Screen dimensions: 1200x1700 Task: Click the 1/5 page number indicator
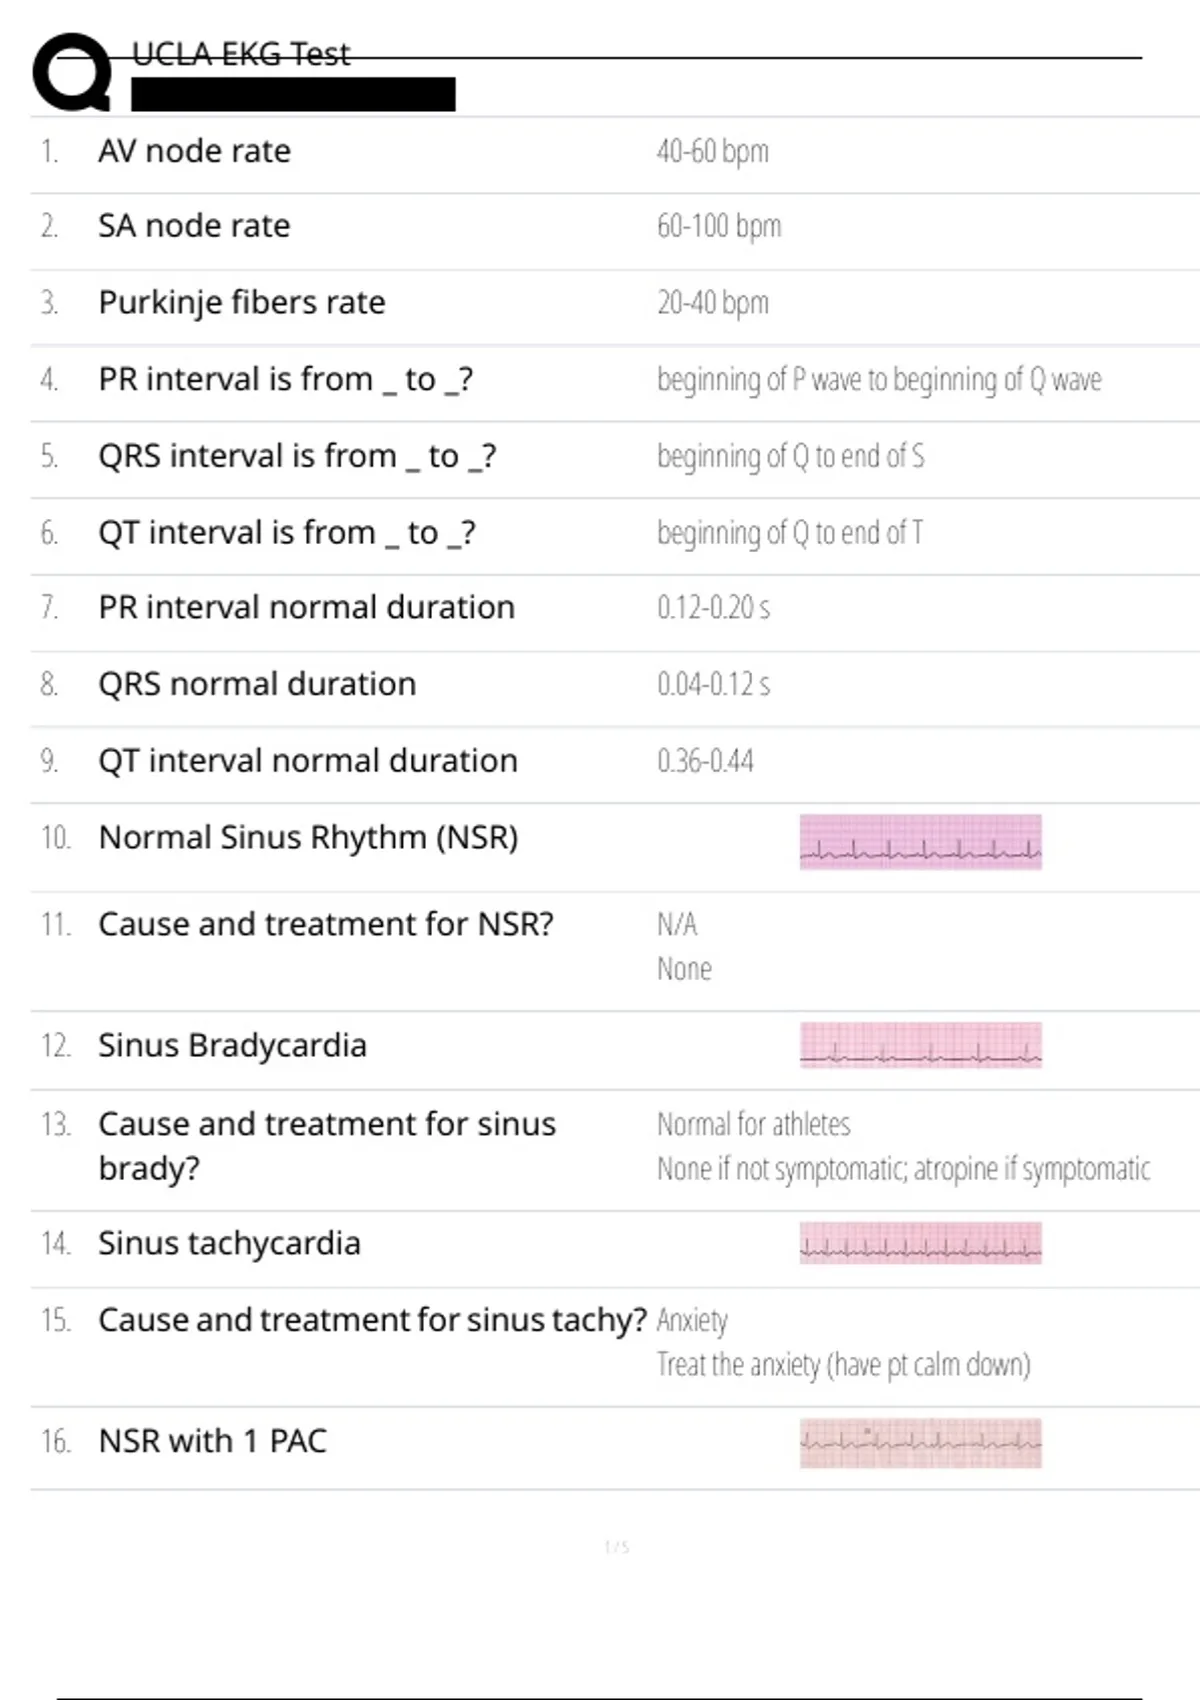click(x=617, y=1547)
